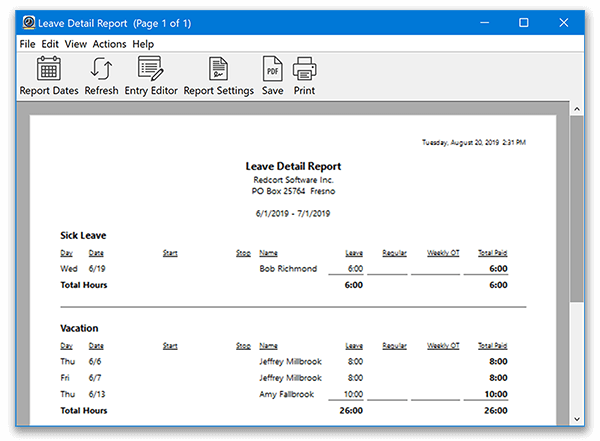Click the PO Box 25764 Fresno line

point(293,191)
